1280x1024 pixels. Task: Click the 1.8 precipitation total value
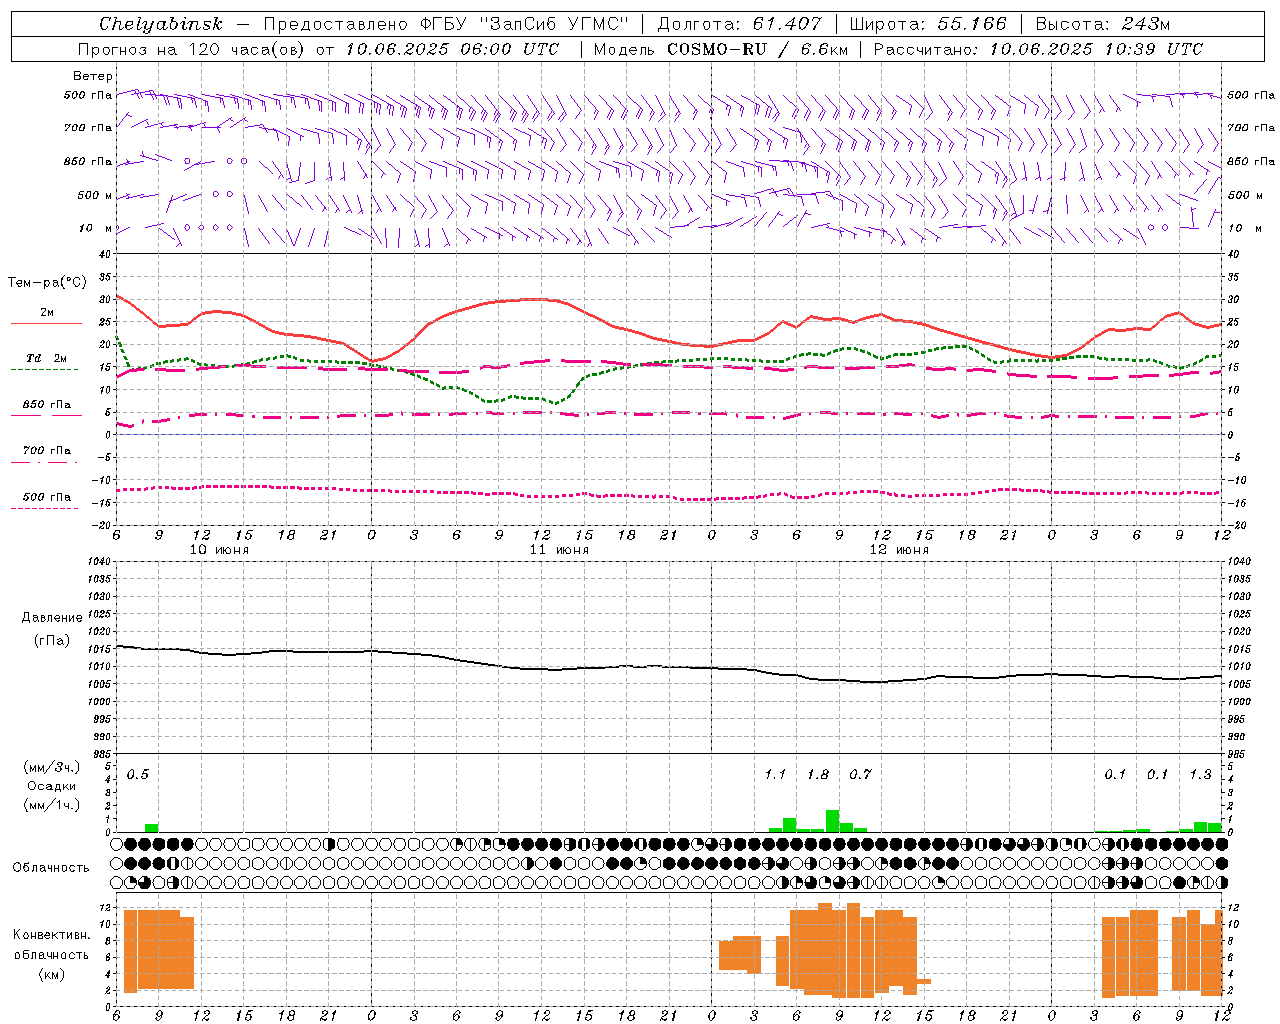click(818, 775)
